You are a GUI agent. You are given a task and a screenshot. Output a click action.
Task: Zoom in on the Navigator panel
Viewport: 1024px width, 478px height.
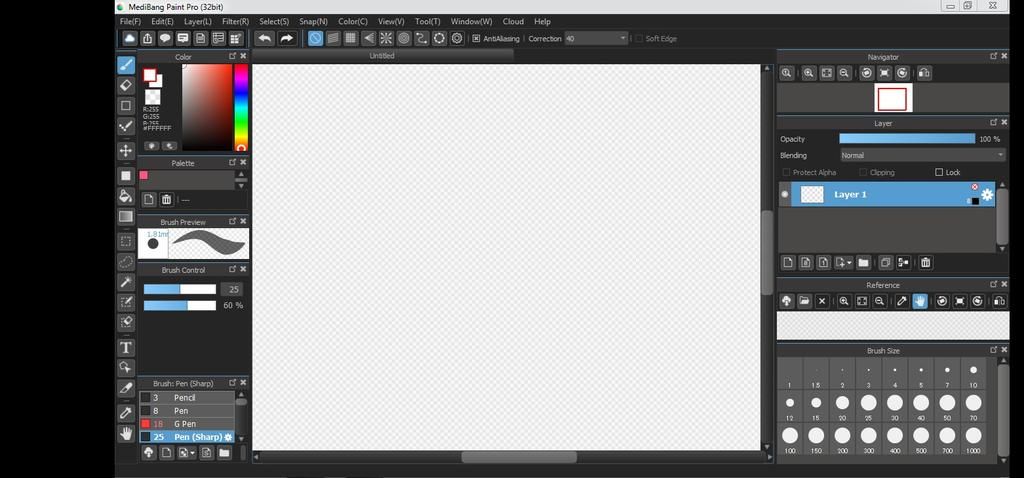pos(808,73)
